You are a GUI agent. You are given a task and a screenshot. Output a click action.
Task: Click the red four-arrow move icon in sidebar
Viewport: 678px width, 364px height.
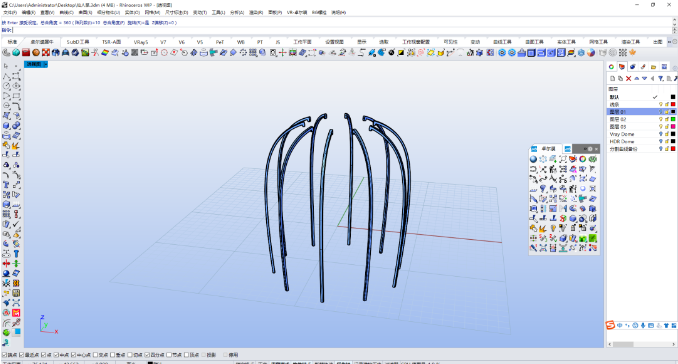[x=6, y=263]
